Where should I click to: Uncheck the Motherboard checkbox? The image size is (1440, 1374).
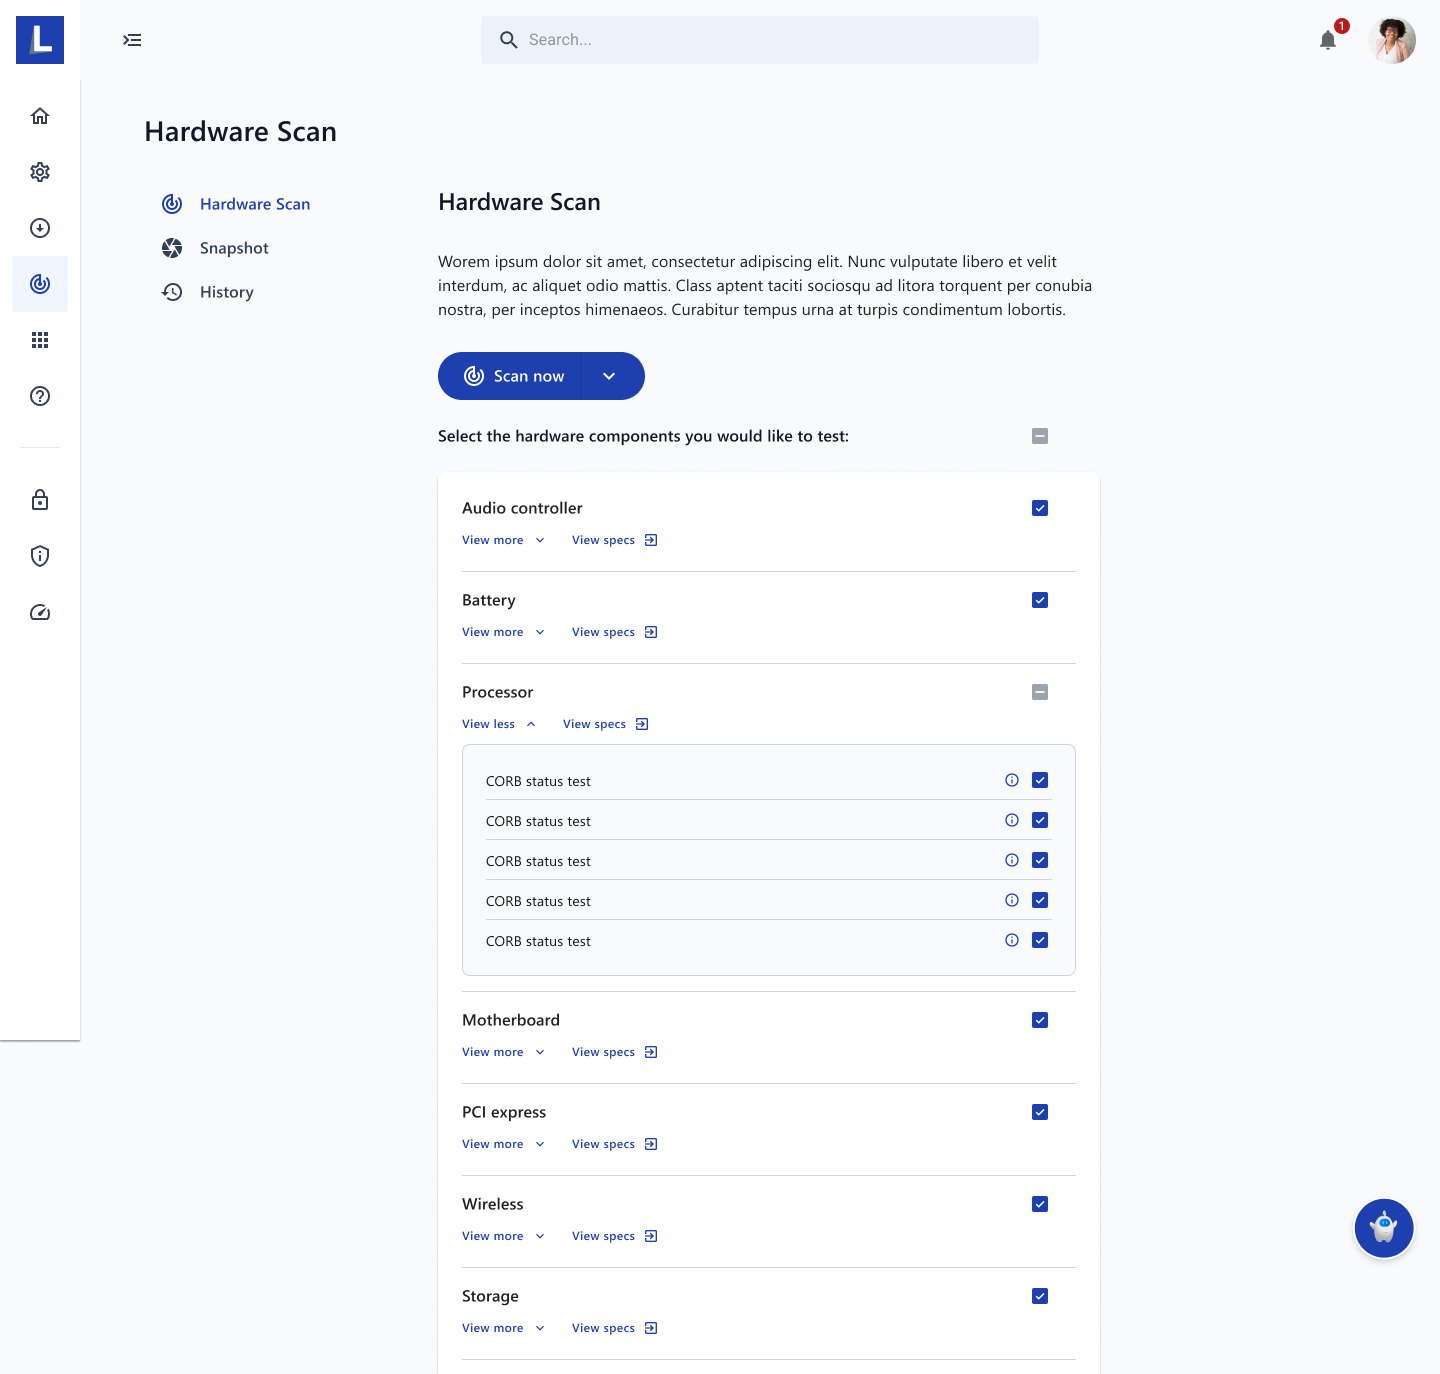[x=1040, y=1020]
